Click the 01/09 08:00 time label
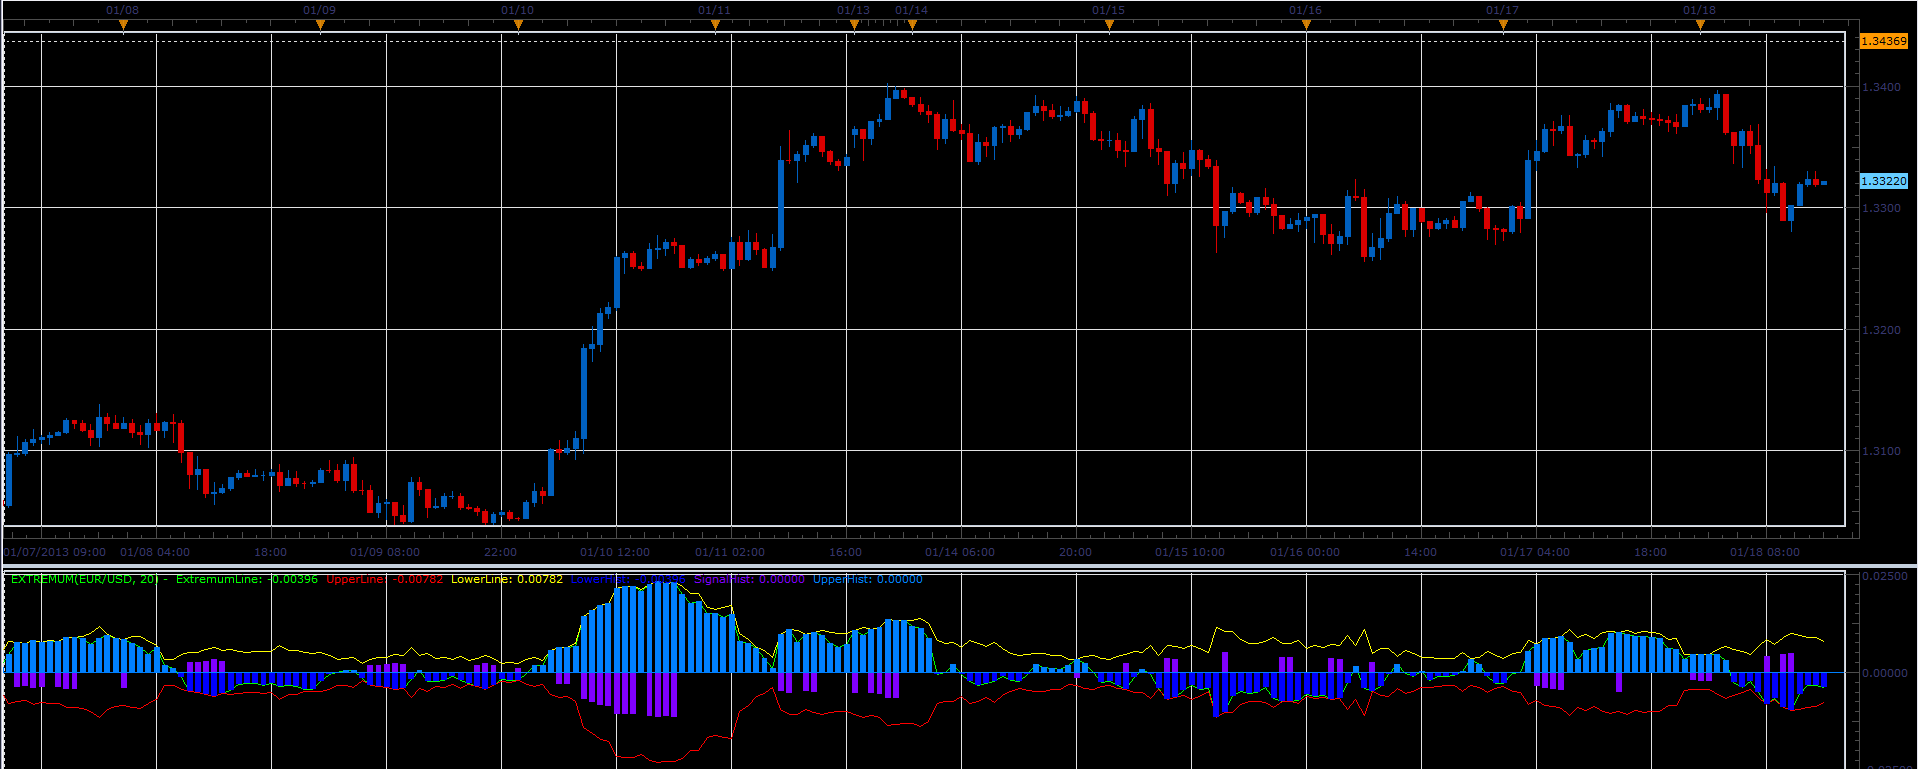The image size is (1918, 769). [x=385, y=552]
